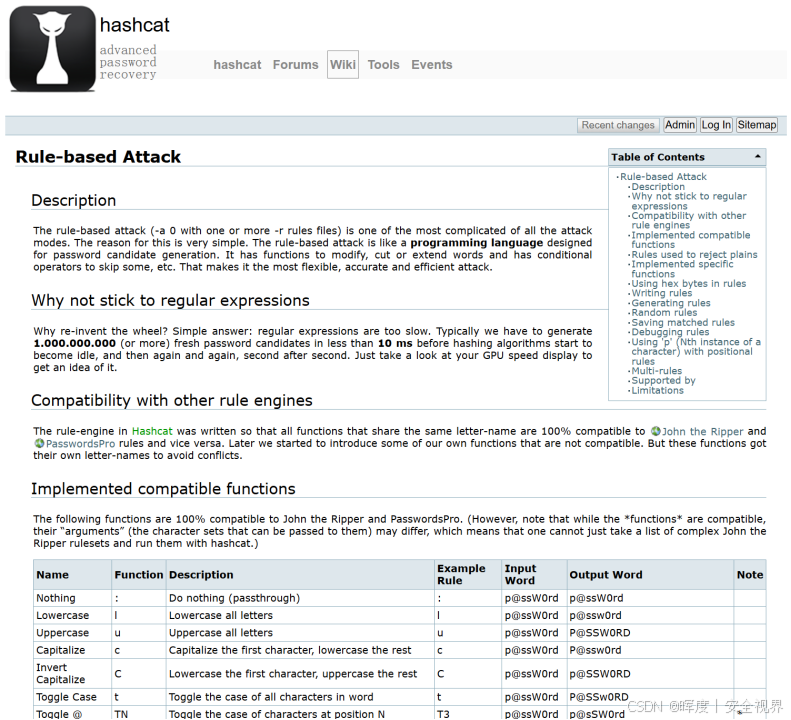Jump to Rules used to reject plains
This screenshot has width=791, height=720.
click(x=694, y=254)
